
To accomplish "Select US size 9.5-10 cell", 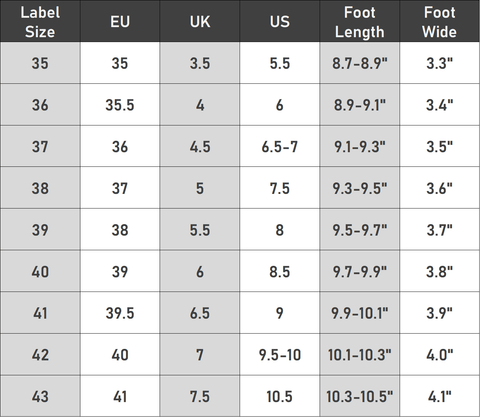I will click(x=280, y=355).
